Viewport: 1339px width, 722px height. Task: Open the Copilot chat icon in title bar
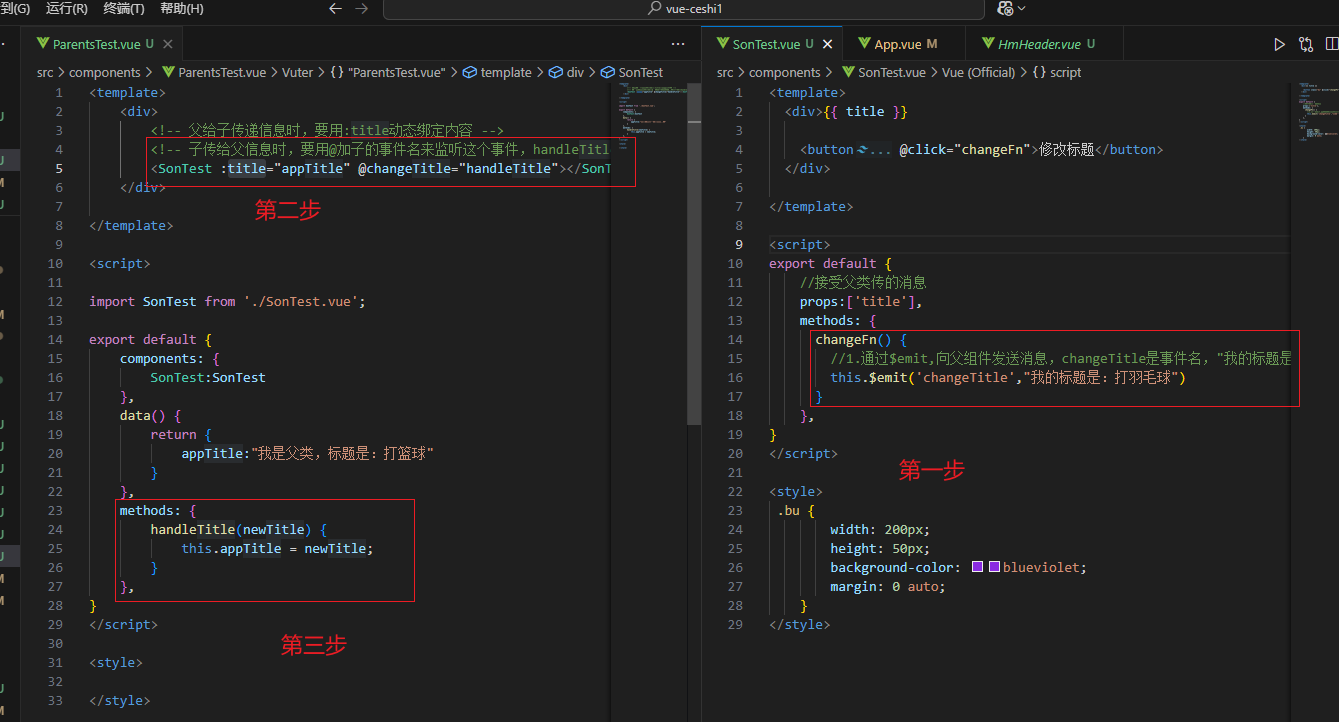(x=1005, y=8)
